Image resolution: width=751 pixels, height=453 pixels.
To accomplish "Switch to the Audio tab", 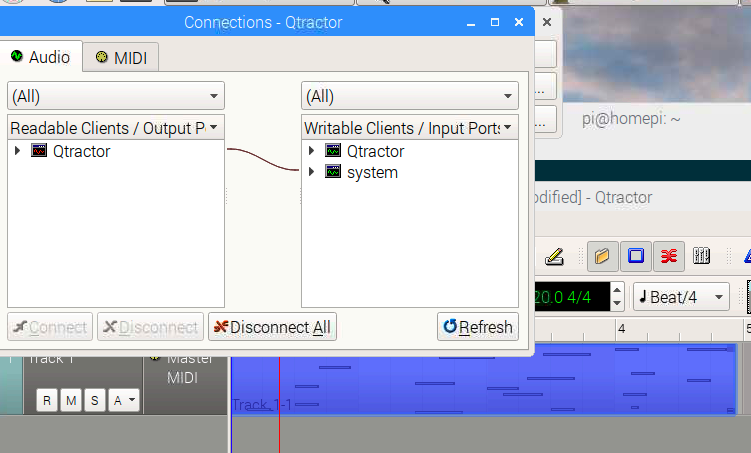I will (x=41, y=57).
